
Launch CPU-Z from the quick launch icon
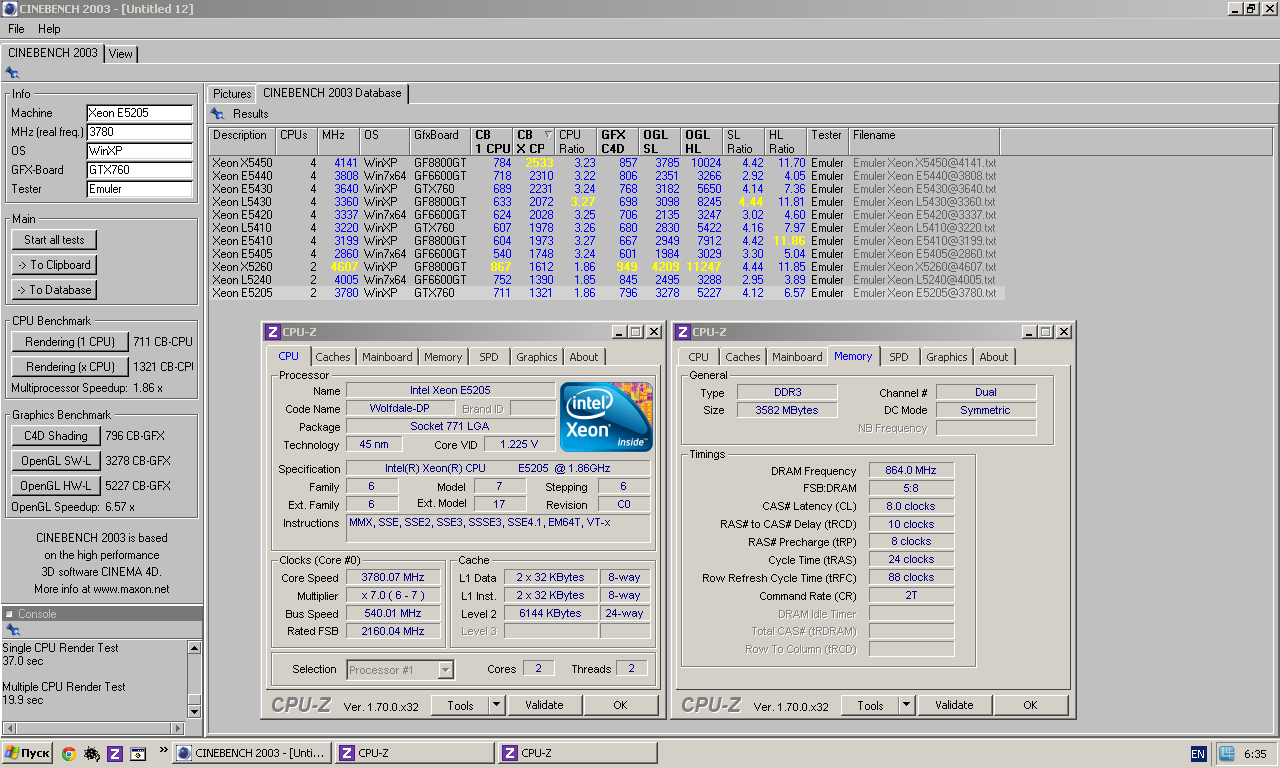(115, 754)
